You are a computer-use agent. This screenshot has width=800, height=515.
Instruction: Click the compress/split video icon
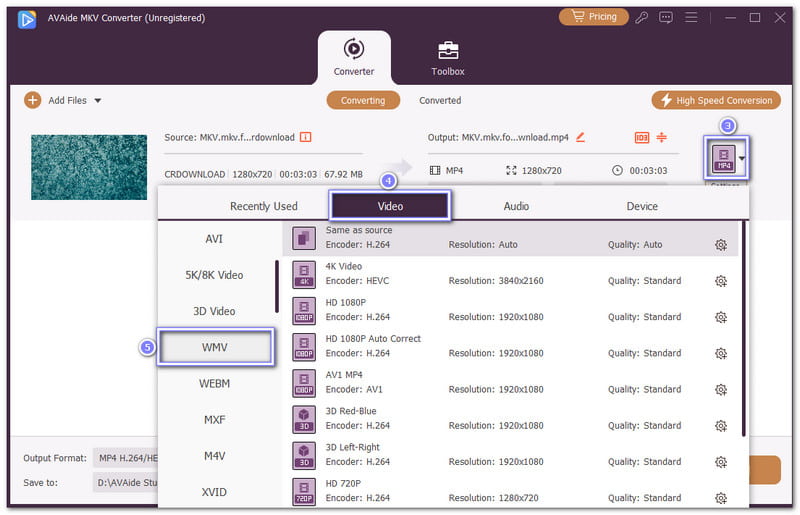[661, 137]
